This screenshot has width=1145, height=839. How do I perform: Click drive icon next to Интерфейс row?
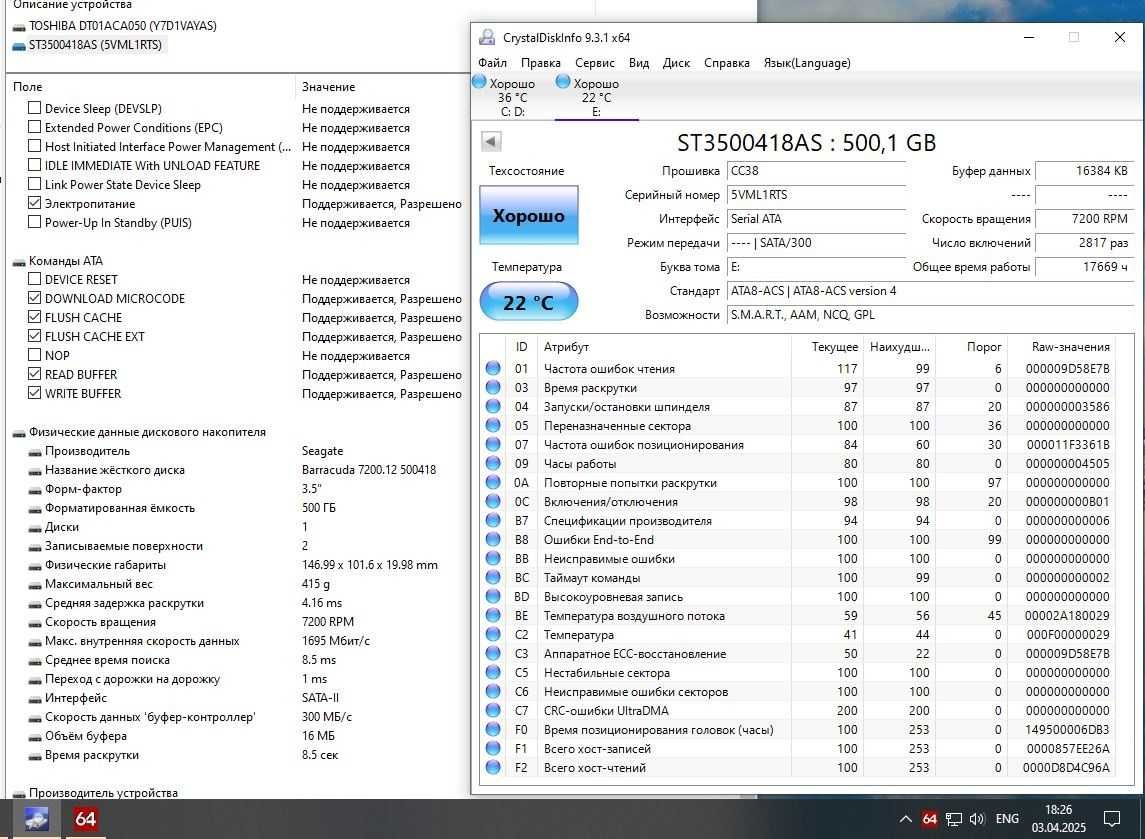34,699
